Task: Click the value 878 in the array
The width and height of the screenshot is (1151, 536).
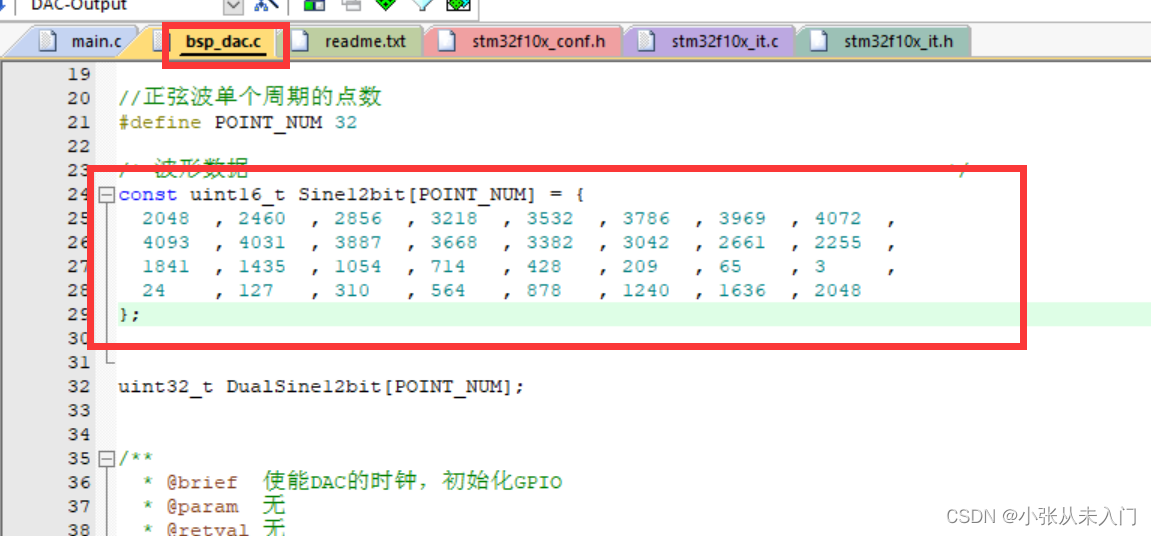Action: (544, 291)
